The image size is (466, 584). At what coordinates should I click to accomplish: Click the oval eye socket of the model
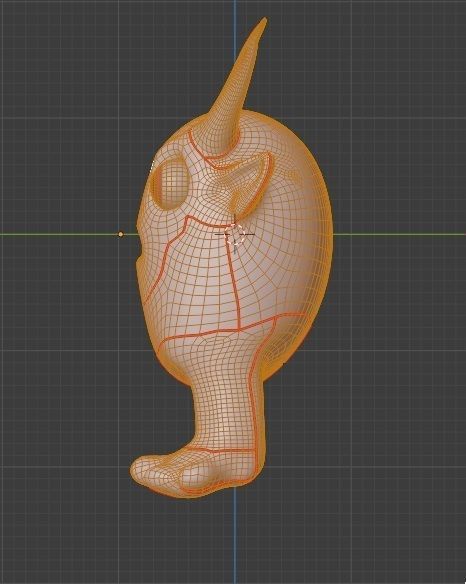pos(171,182)
